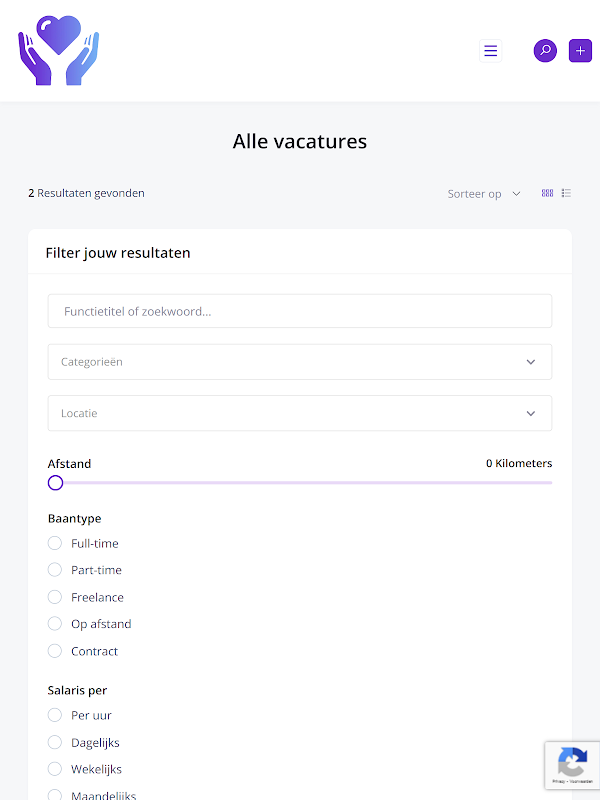Viewport: 600px width, 800px height.
Task: Choose Freelance as job type
Action: click(55, 597)
